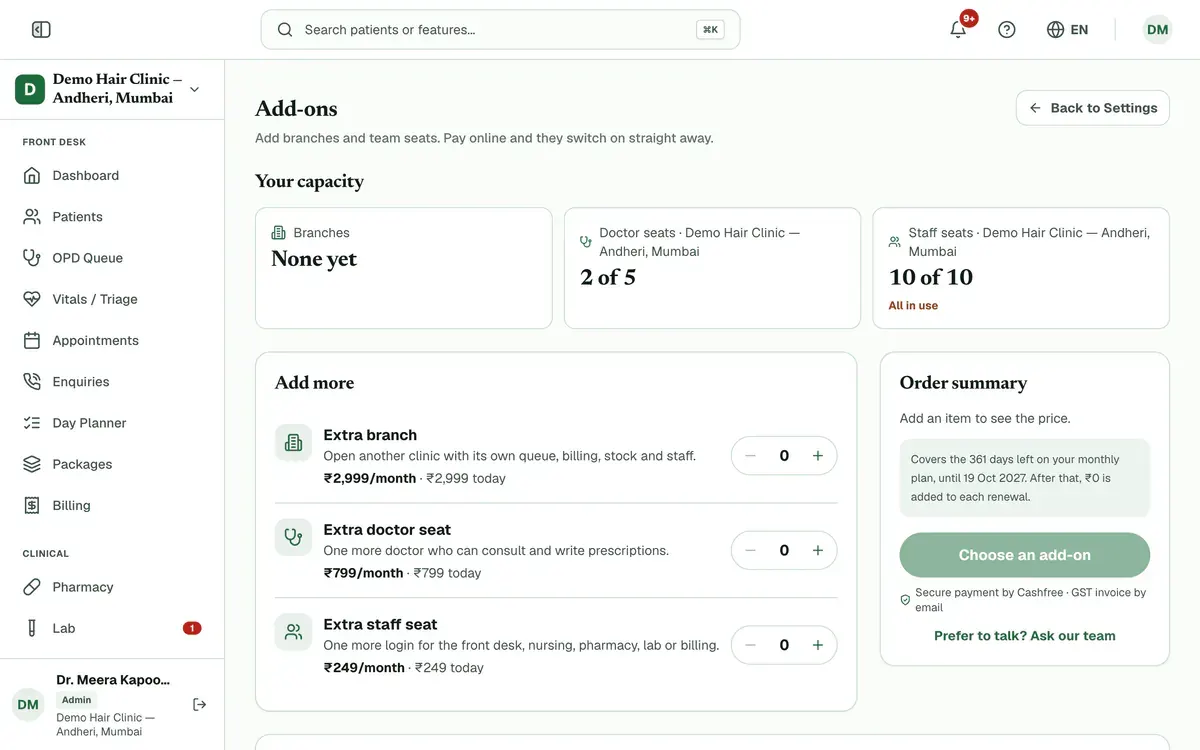Decrease Extra doctor seat quantity
The width and height of the screenshot is (1200, 750).
(x=750, y=550)
